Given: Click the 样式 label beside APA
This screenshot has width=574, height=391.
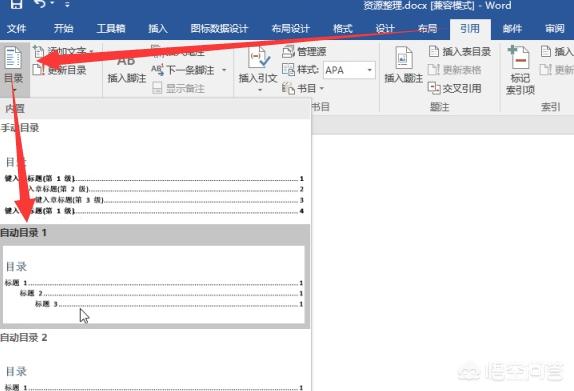Looking at the screenshot, I should [308, 70].
